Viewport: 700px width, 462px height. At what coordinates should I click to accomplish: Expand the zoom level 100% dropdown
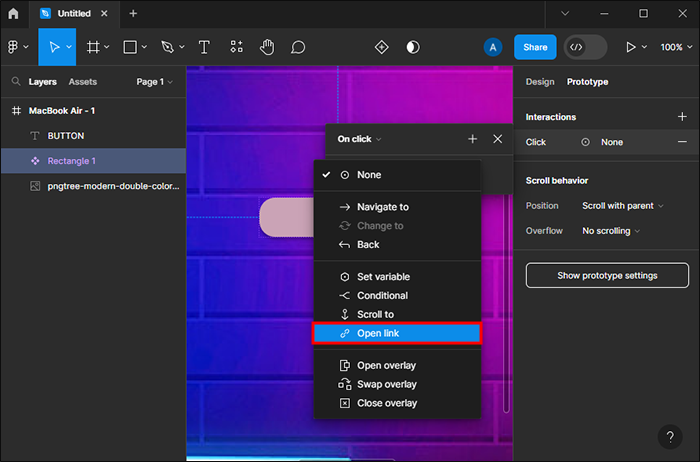tap(675, 47)
